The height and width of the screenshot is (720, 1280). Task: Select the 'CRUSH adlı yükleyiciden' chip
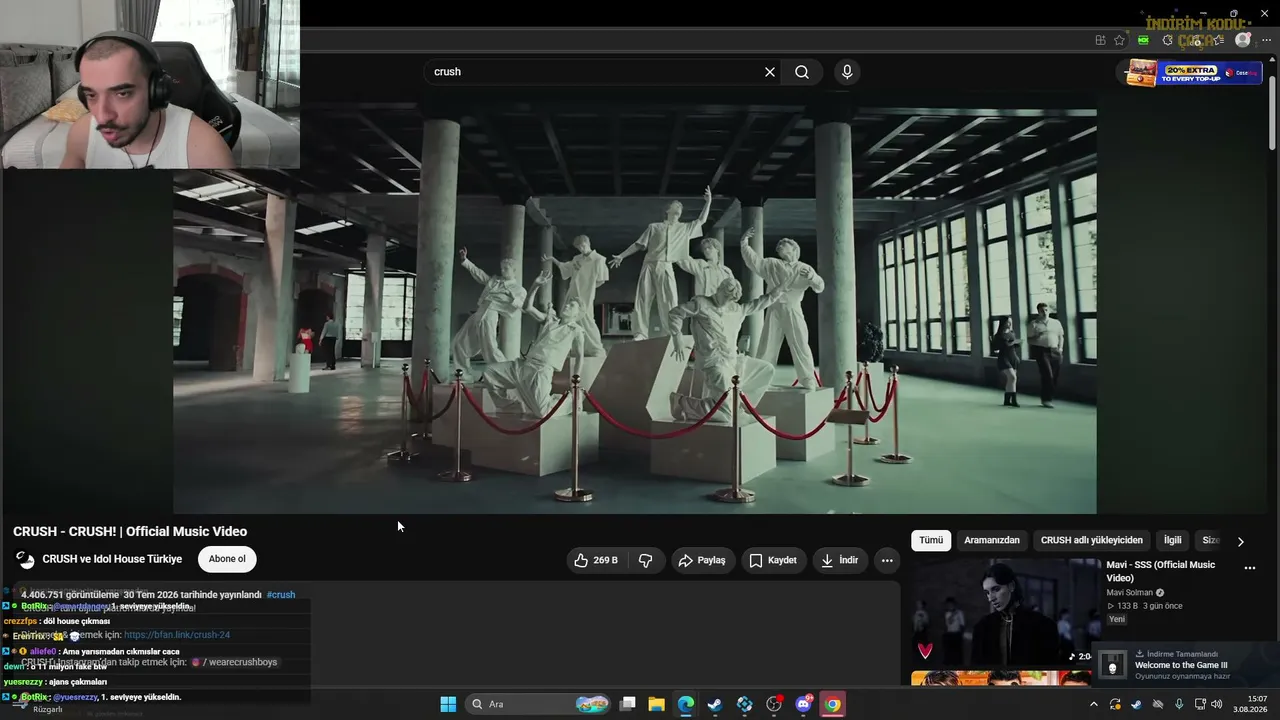1092,540
